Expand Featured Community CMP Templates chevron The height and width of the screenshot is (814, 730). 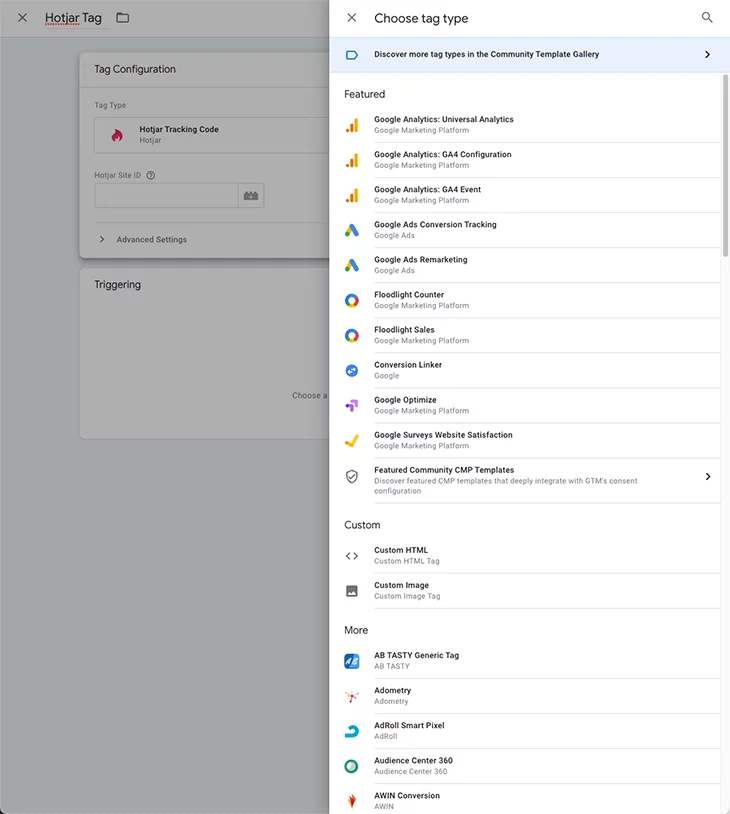(x=707, y=476)
